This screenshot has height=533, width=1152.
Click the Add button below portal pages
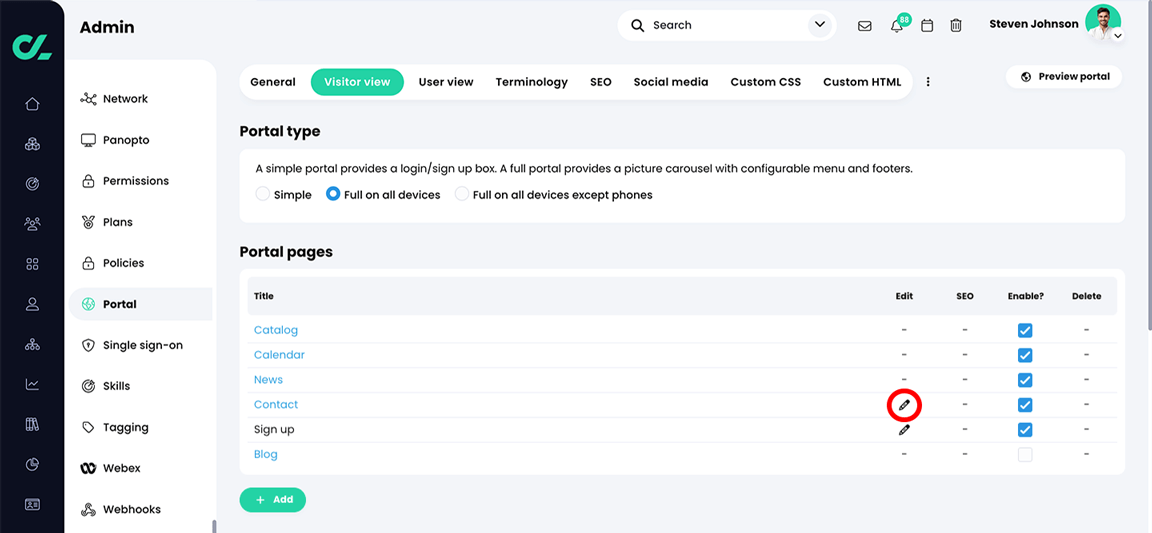[273, 500]
